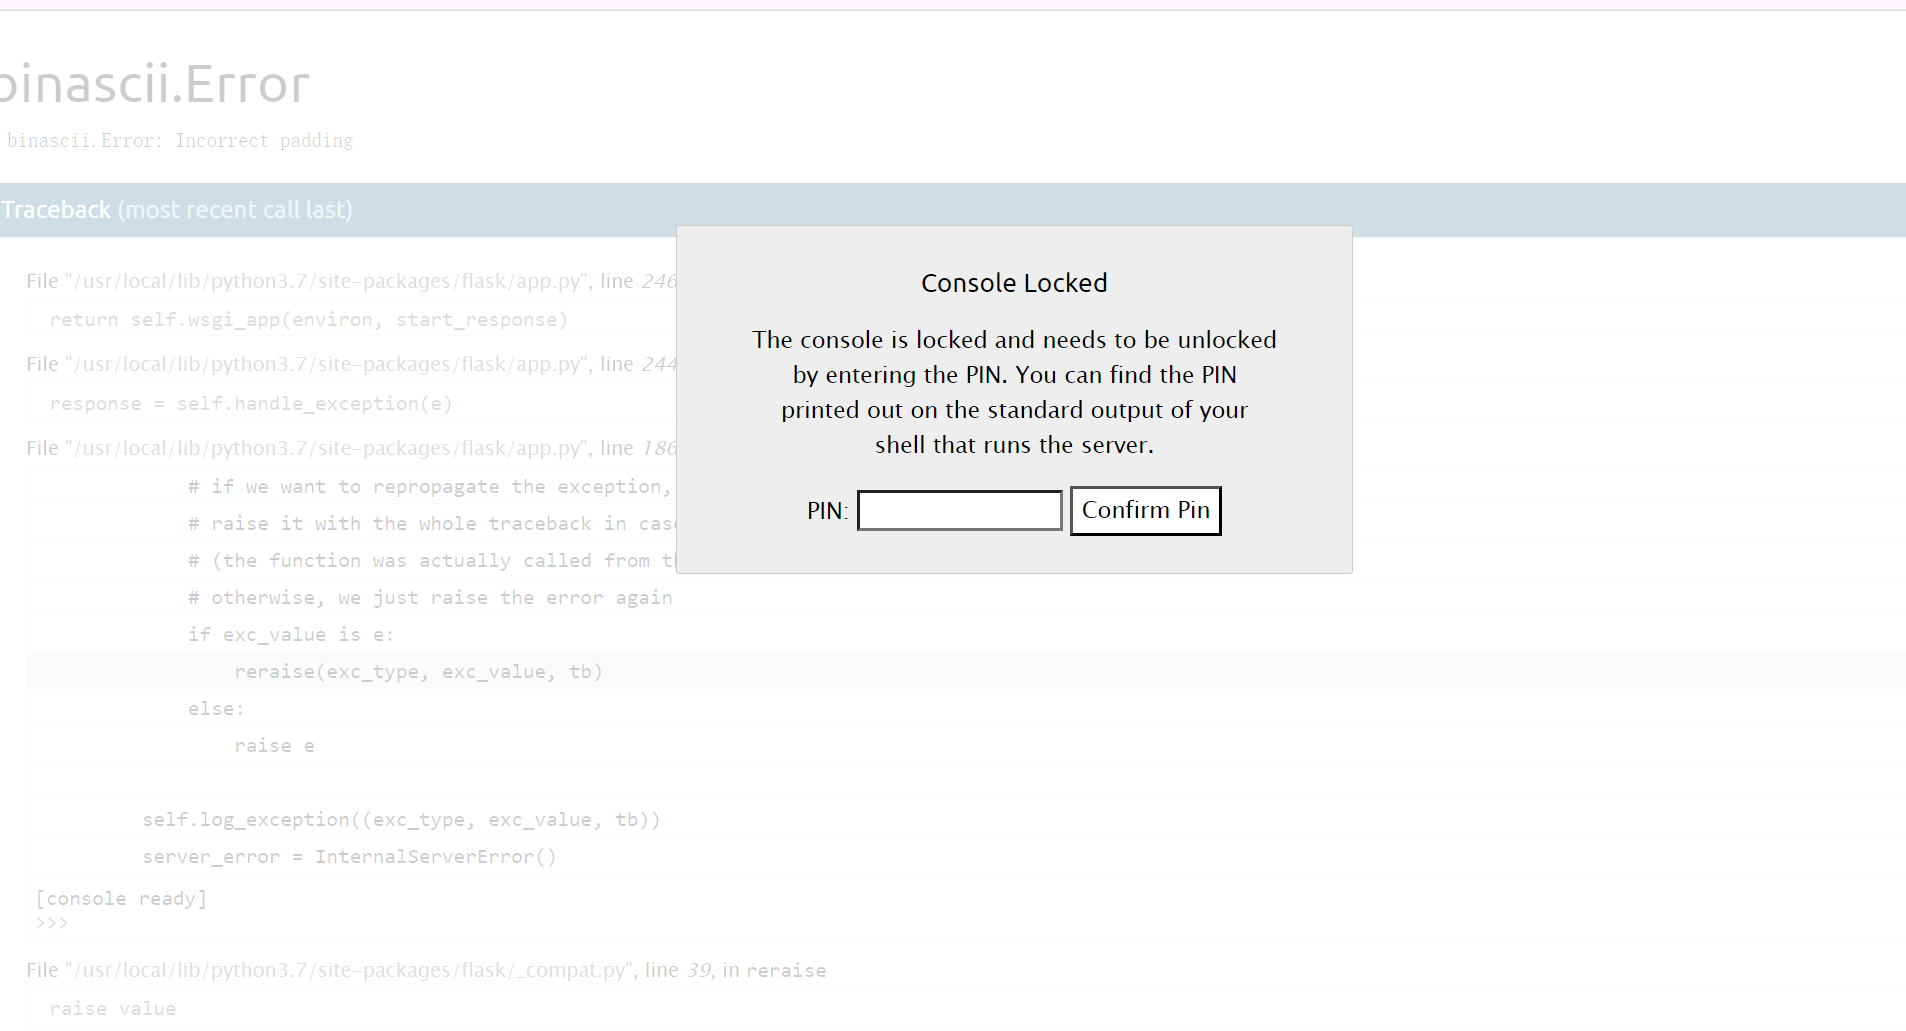Screen dimensions: 1906x1031
Task: Click the '# otherwise, we just raise the error again' comment
Action: pyautogui.click(x=430, y=598)
